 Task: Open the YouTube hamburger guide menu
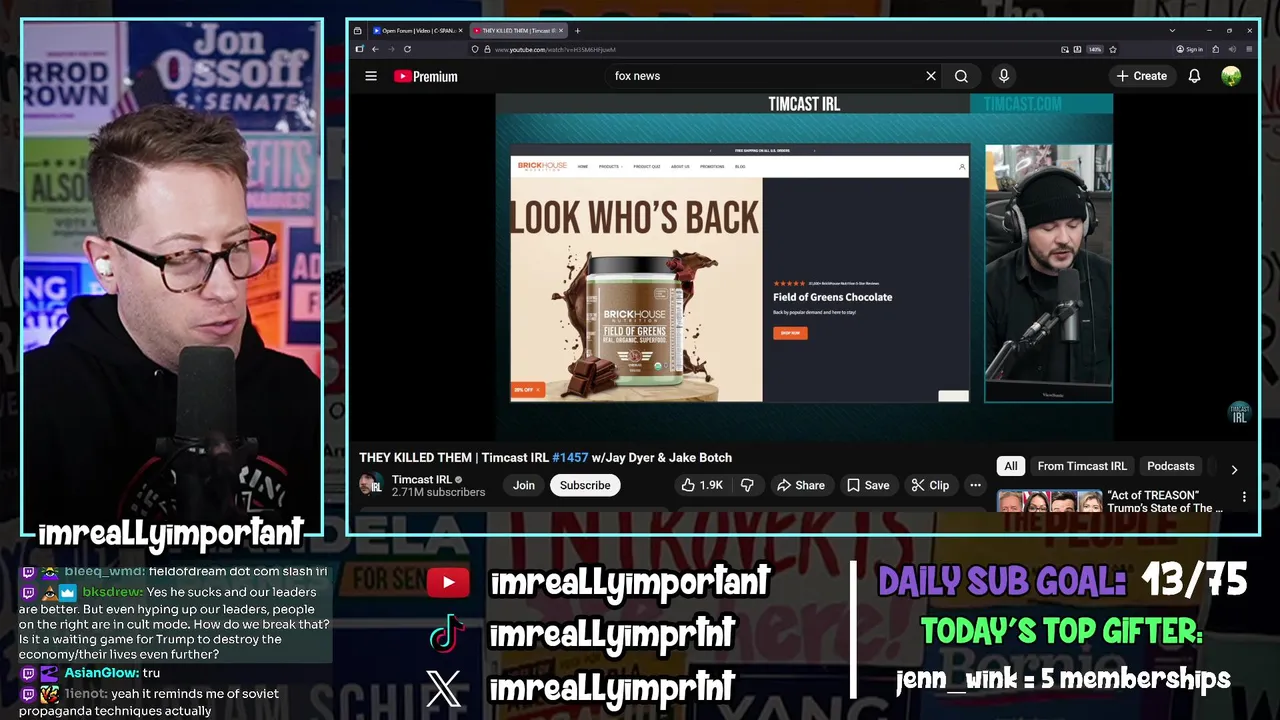371,76
